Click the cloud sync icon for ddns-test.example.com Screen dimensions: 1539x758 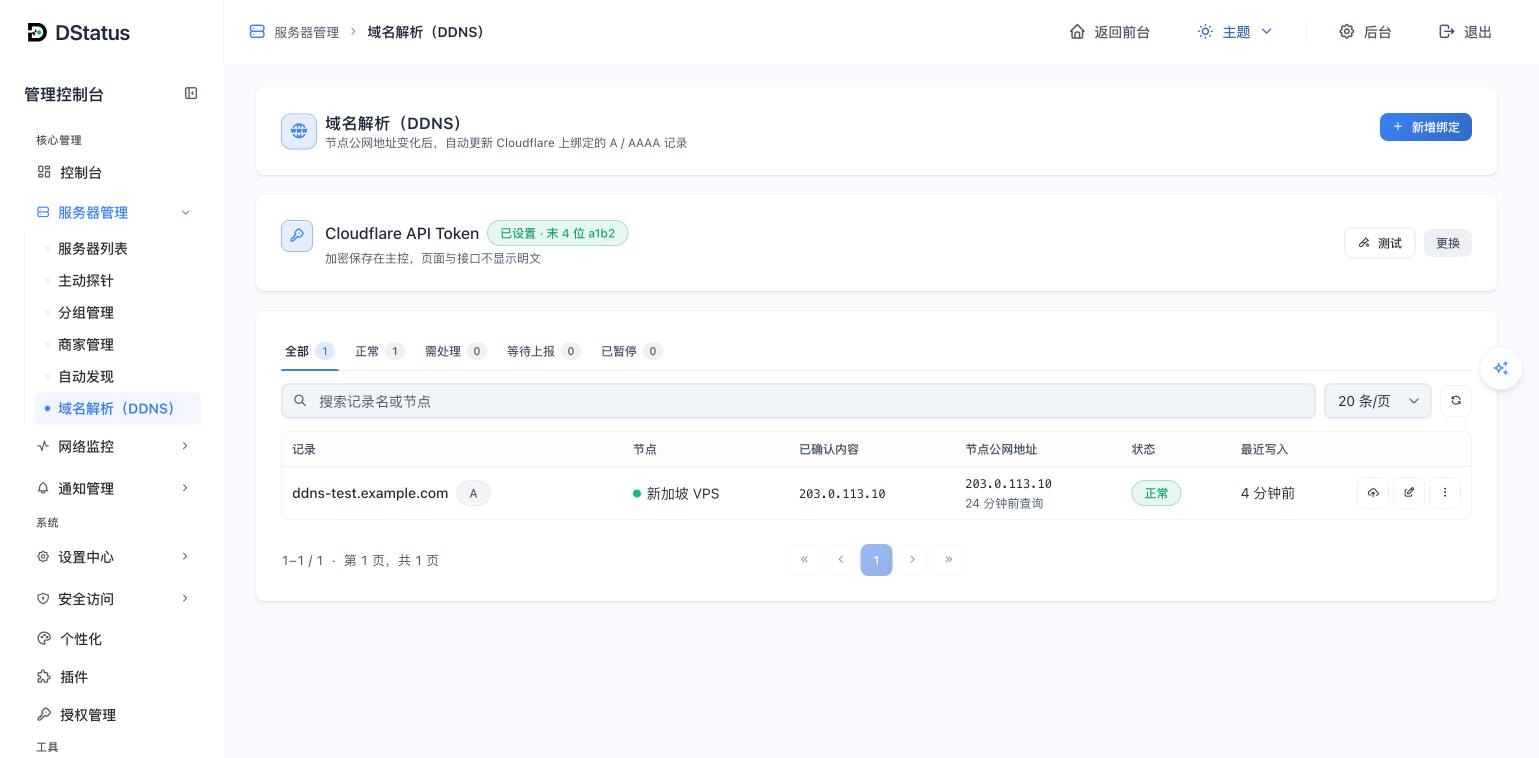1373,492
